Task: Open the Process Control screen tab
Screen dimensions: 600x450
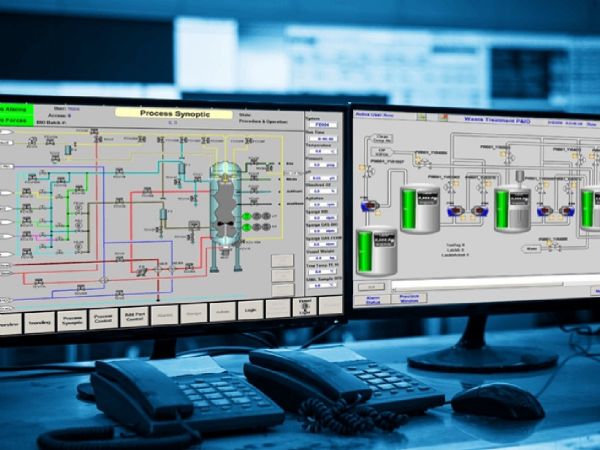Action: (x=102, y=319)
